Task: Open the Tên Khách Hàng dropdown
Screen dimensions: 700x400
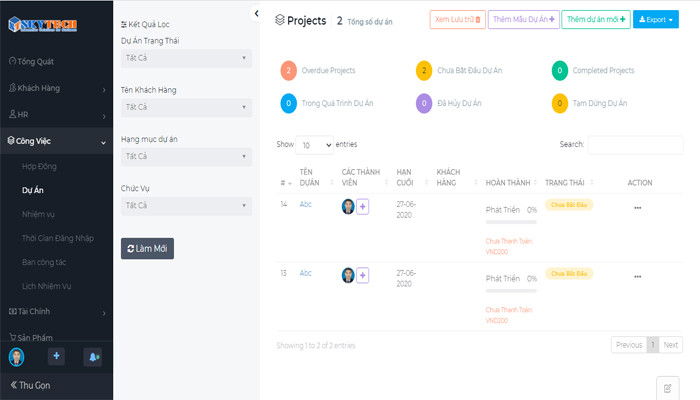Action: [x=186, y=107]
